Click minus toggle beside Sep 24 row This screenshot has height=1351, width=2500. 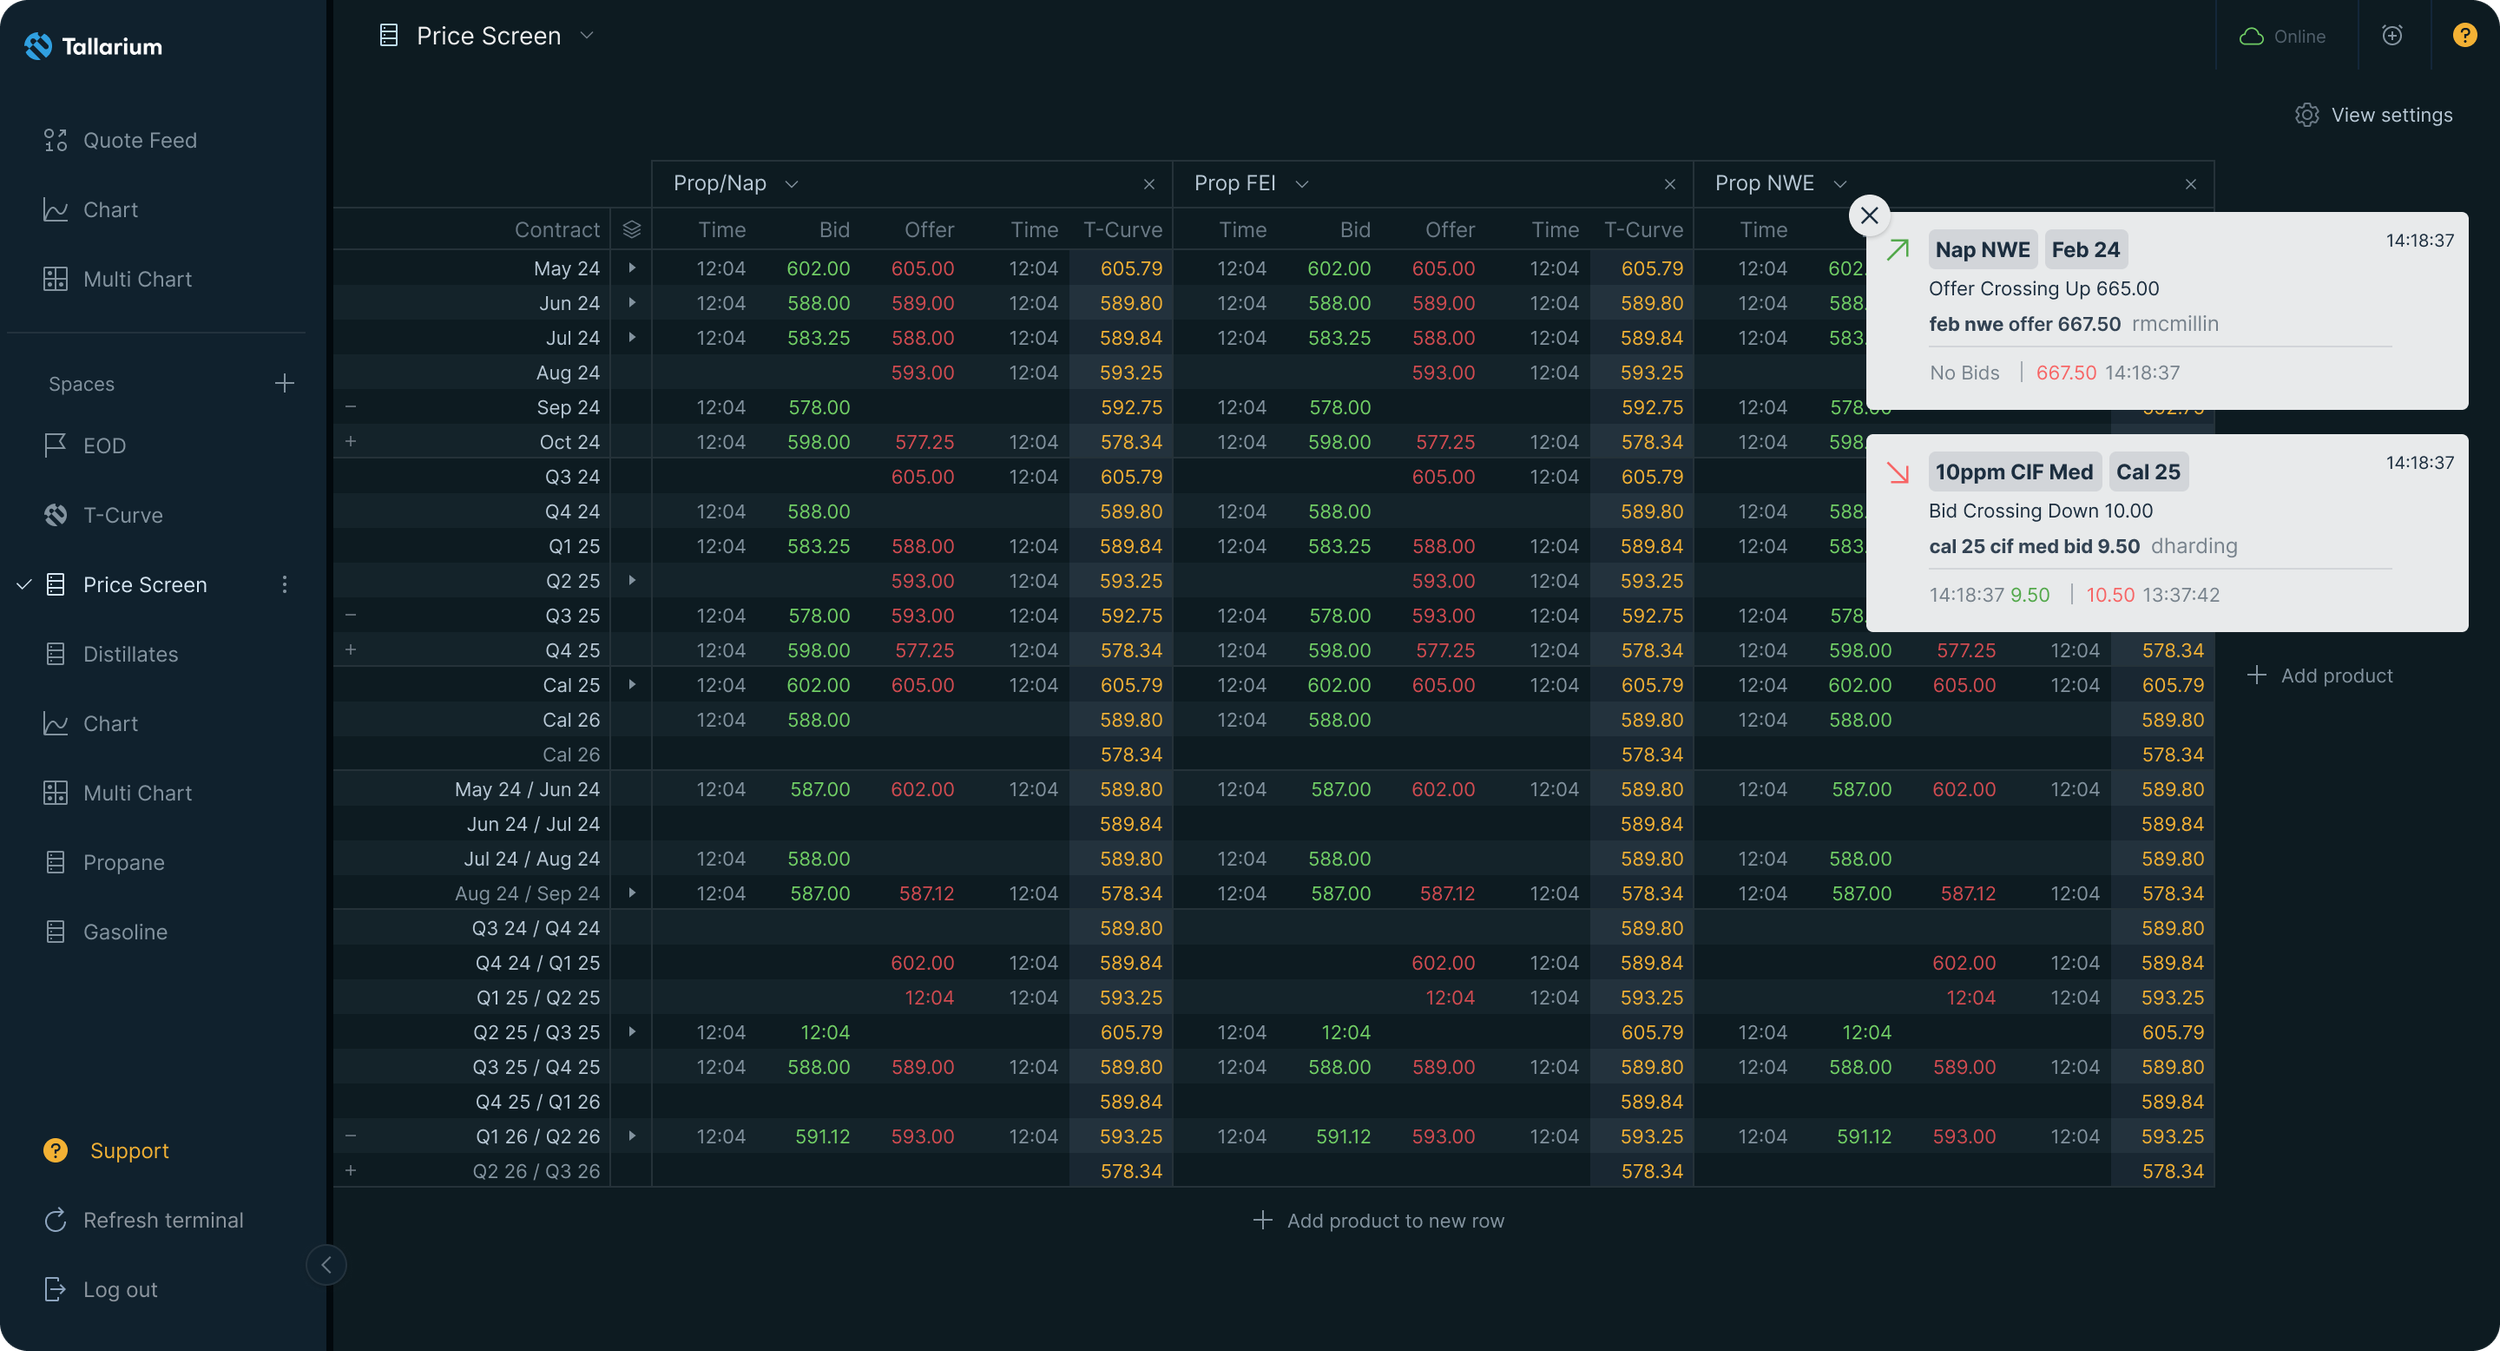pos(350,407)
